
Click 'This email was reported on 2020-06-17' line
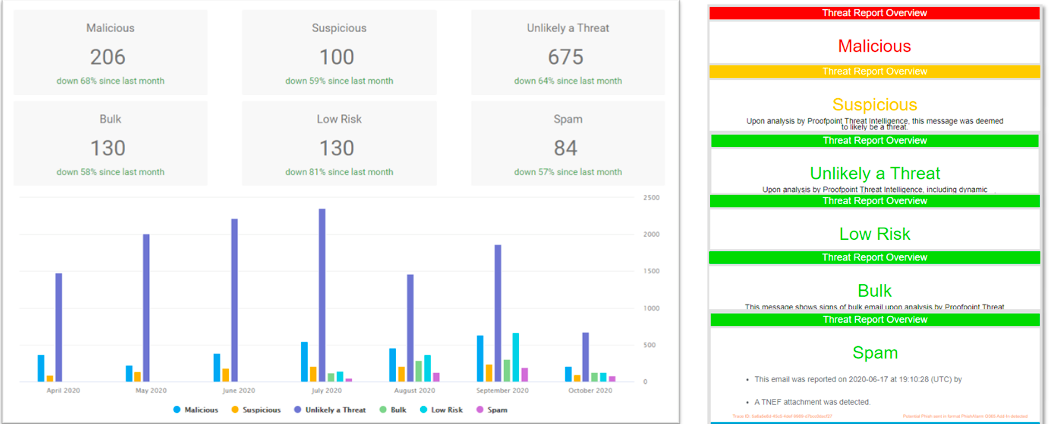coord(858,379)
